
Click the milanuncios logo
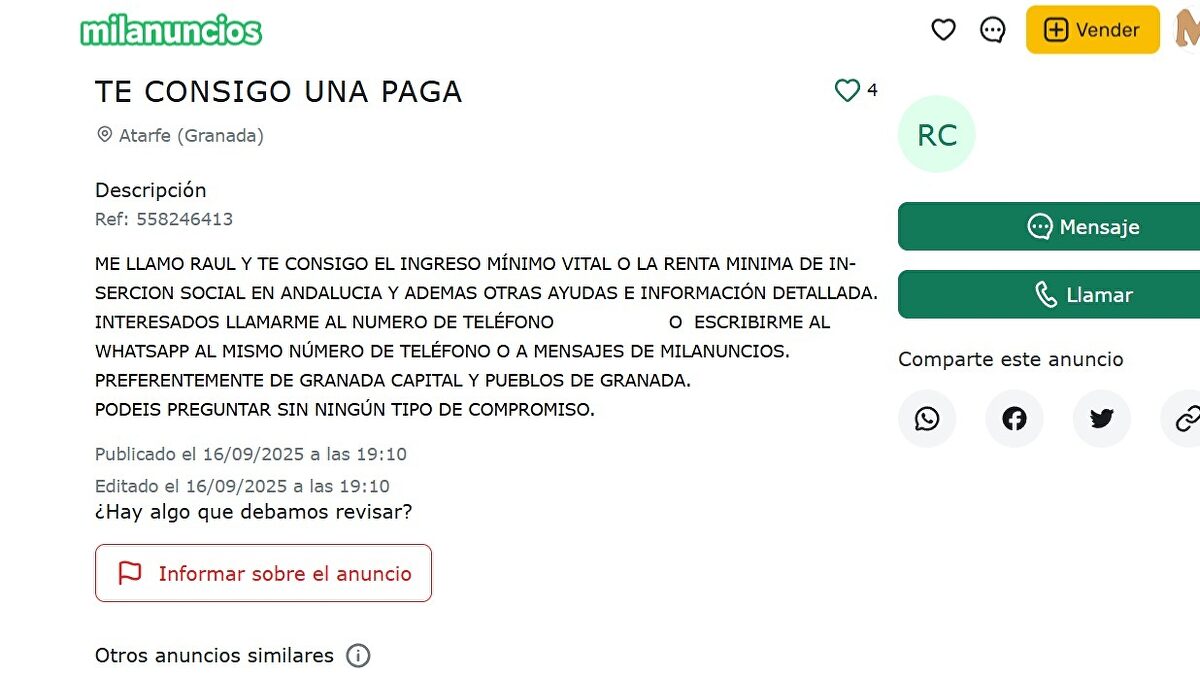click(171, 31)
